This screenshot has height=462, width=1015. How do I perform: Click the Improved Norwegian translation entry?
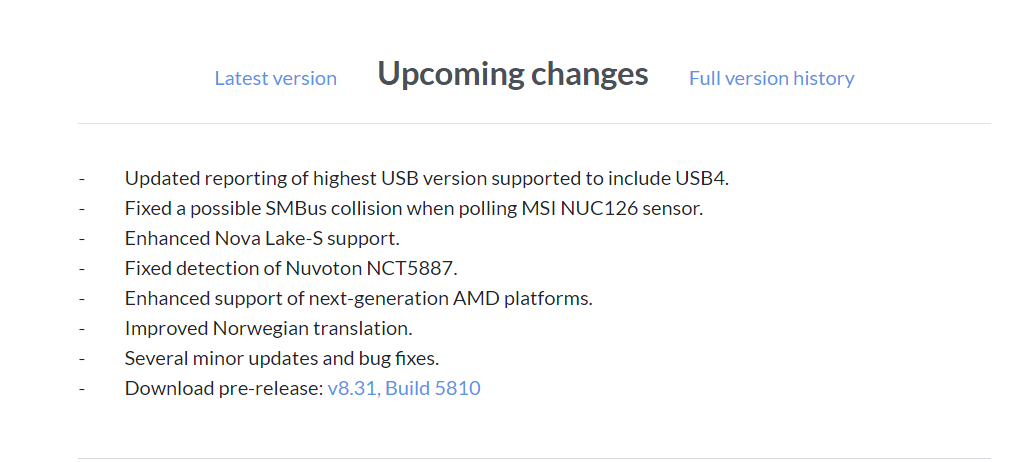[x=269, y=328]
